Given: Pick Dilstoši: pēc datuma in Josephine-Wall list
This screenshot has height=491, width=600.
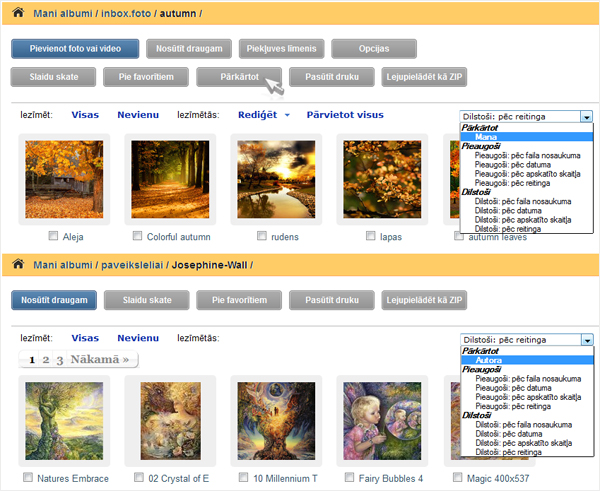Looking at the screenshot, I should [527, 434].
